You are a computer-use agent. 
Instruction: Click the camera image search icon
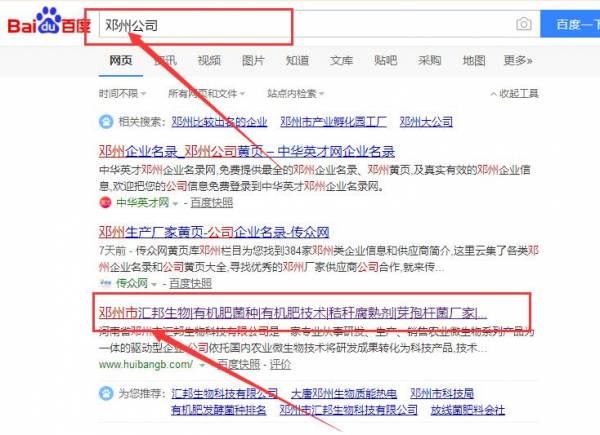click(x=523, y=24)
